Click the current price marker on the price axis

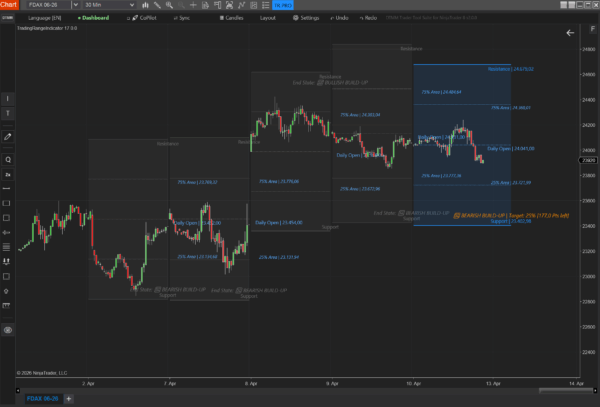tap(588, 160)
